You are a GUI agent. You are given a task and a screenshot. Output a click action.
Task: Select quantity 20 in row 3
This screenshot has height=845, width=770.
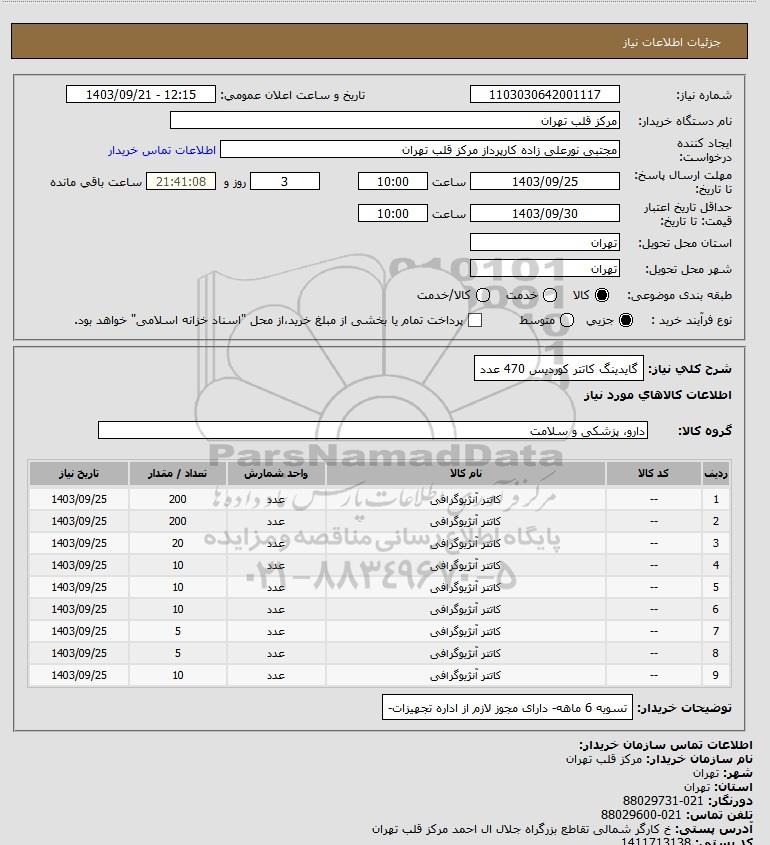(x=178, y=543)
